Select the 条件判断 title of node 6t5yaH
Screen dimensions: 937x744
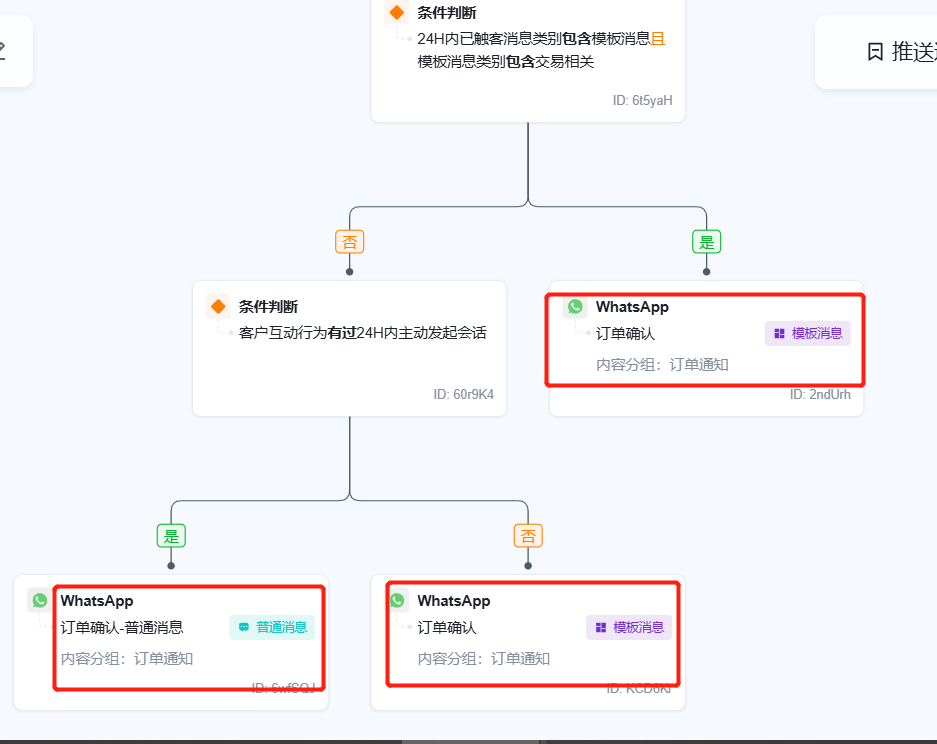tap(447, 13)
